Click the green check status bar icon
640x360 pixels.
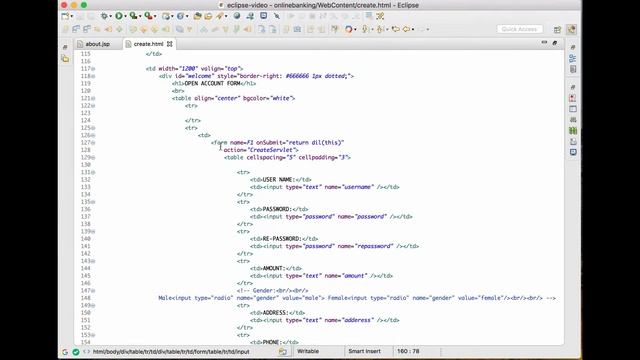click(x=76, y=351)
